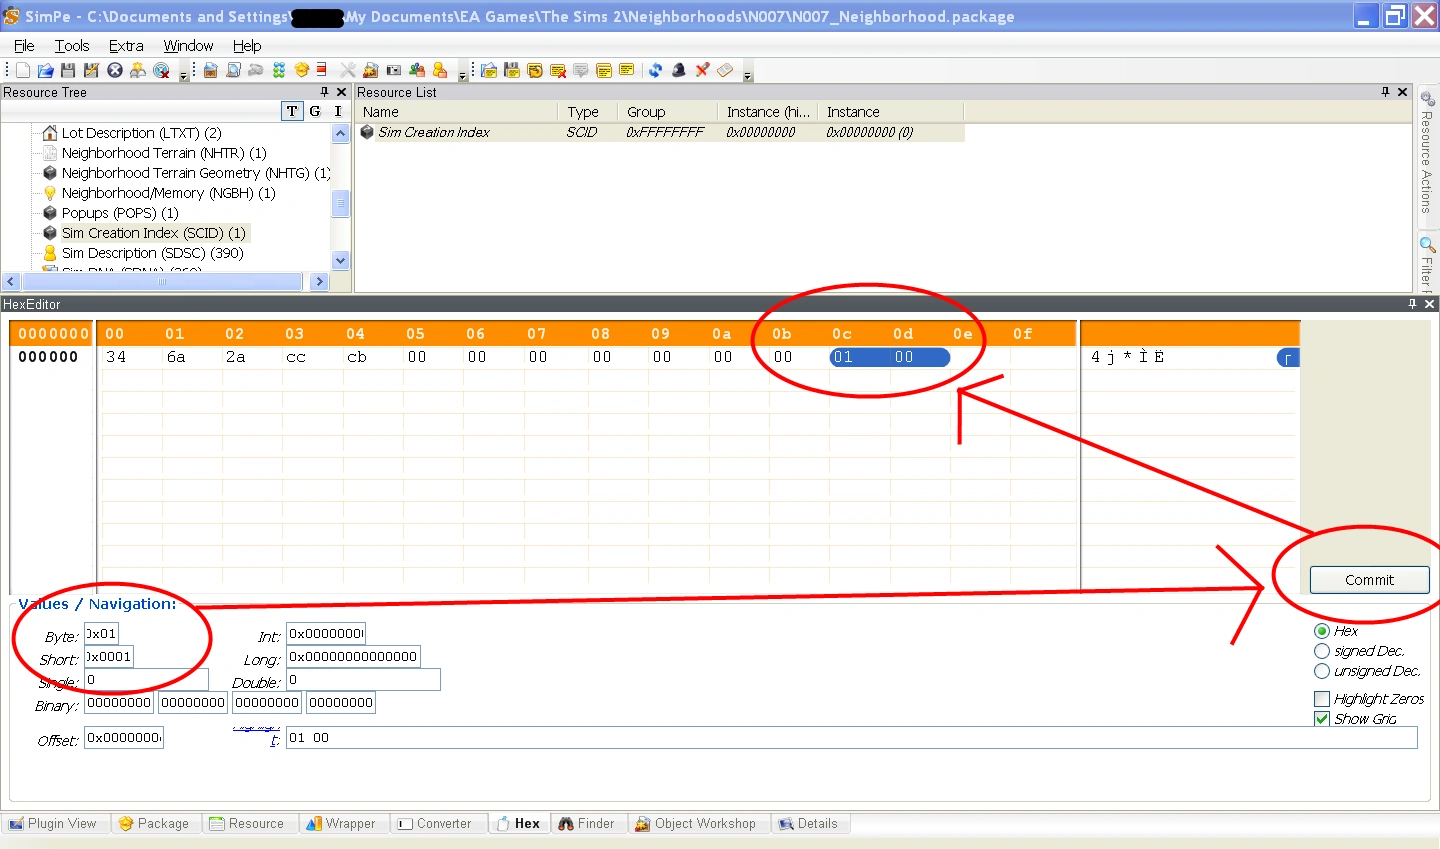The image size is (1440, 849).
Task: Toggle the I instance view button
Action: point(338,111)
